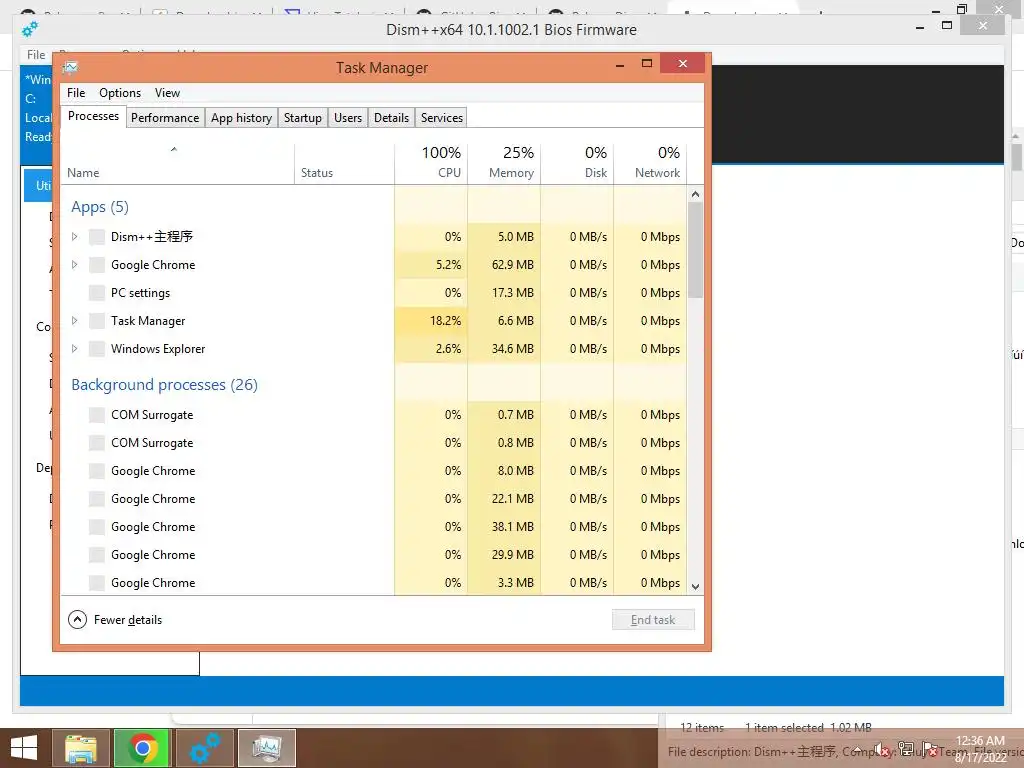Image resolution: width=1024 pixels, height=768 pixels.
Task: Select Google Chrome process using 8.0 MB
Action: coord(374,471)
